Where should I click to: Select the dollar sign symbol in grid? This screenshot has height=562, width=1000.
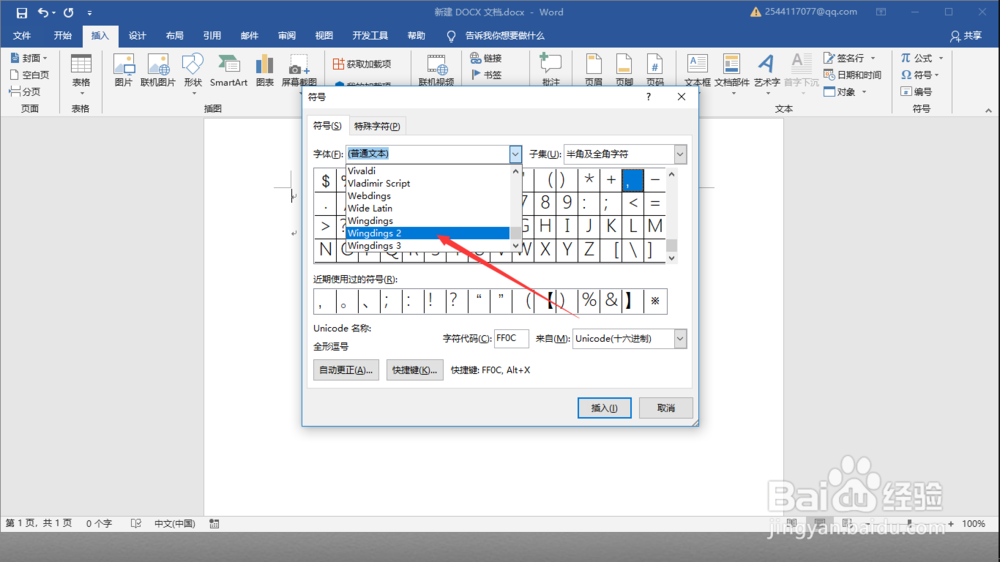click(x=325, y=181)
